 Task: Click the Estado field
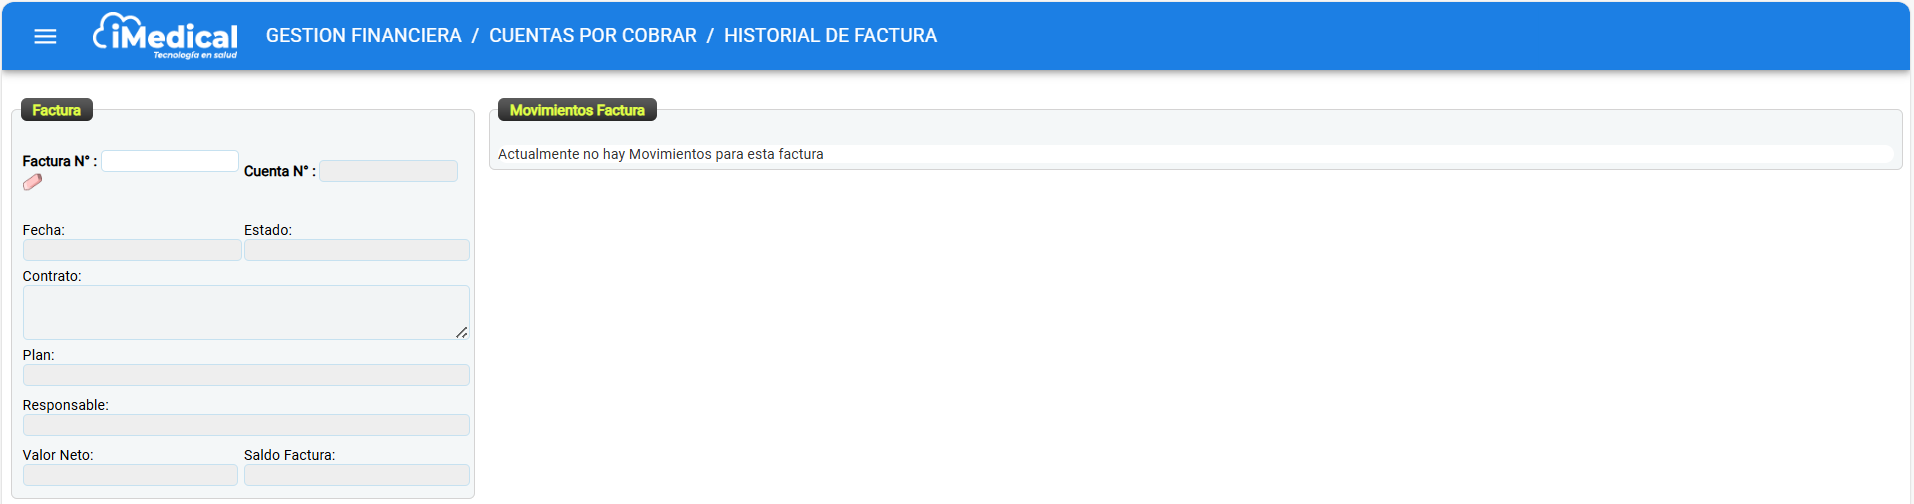click(357, 250)
